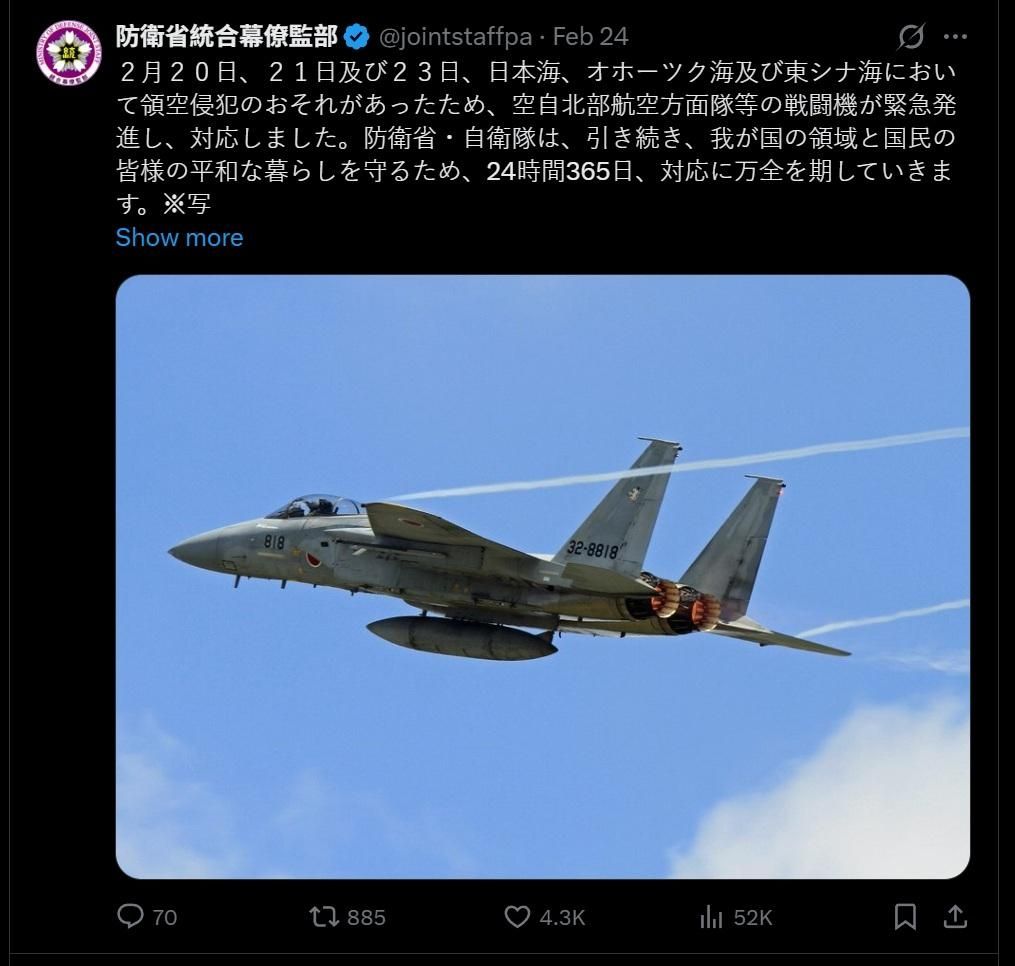This screenshot has height=966, width=1015.
Task: Repost using the retweet arrows icon
Action: [x=324, y=916]
